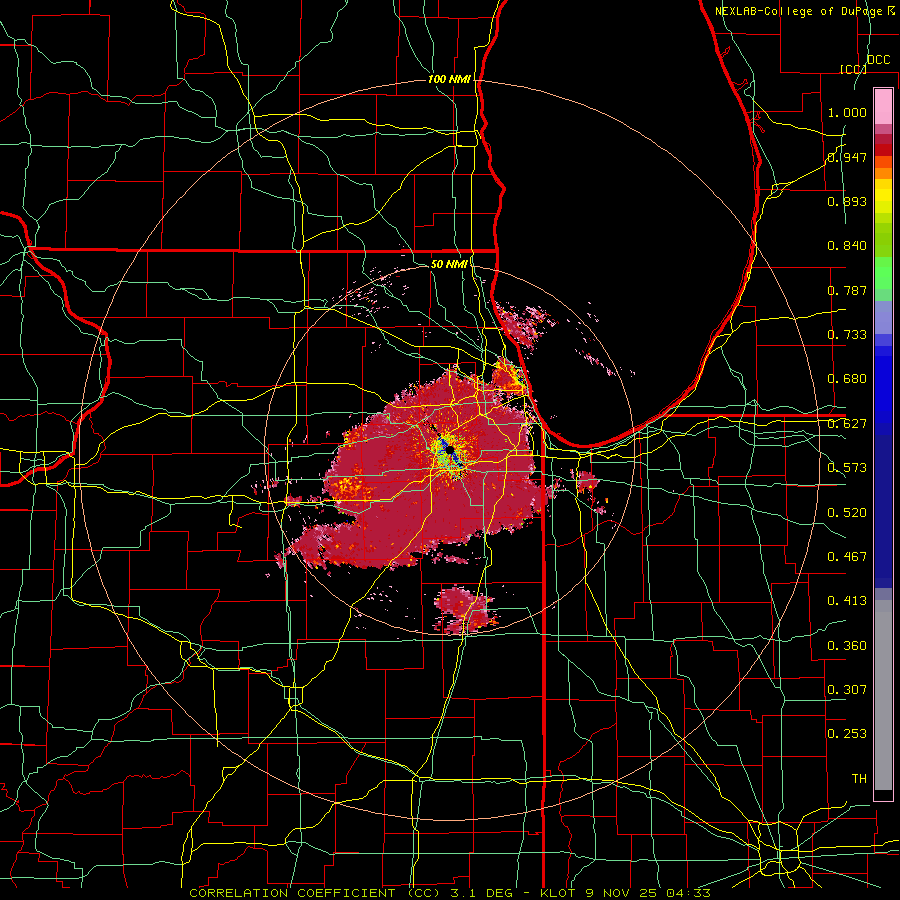Click the 0.413 scale value
This screenshot has width=900, height=900.
pos(847,601)
